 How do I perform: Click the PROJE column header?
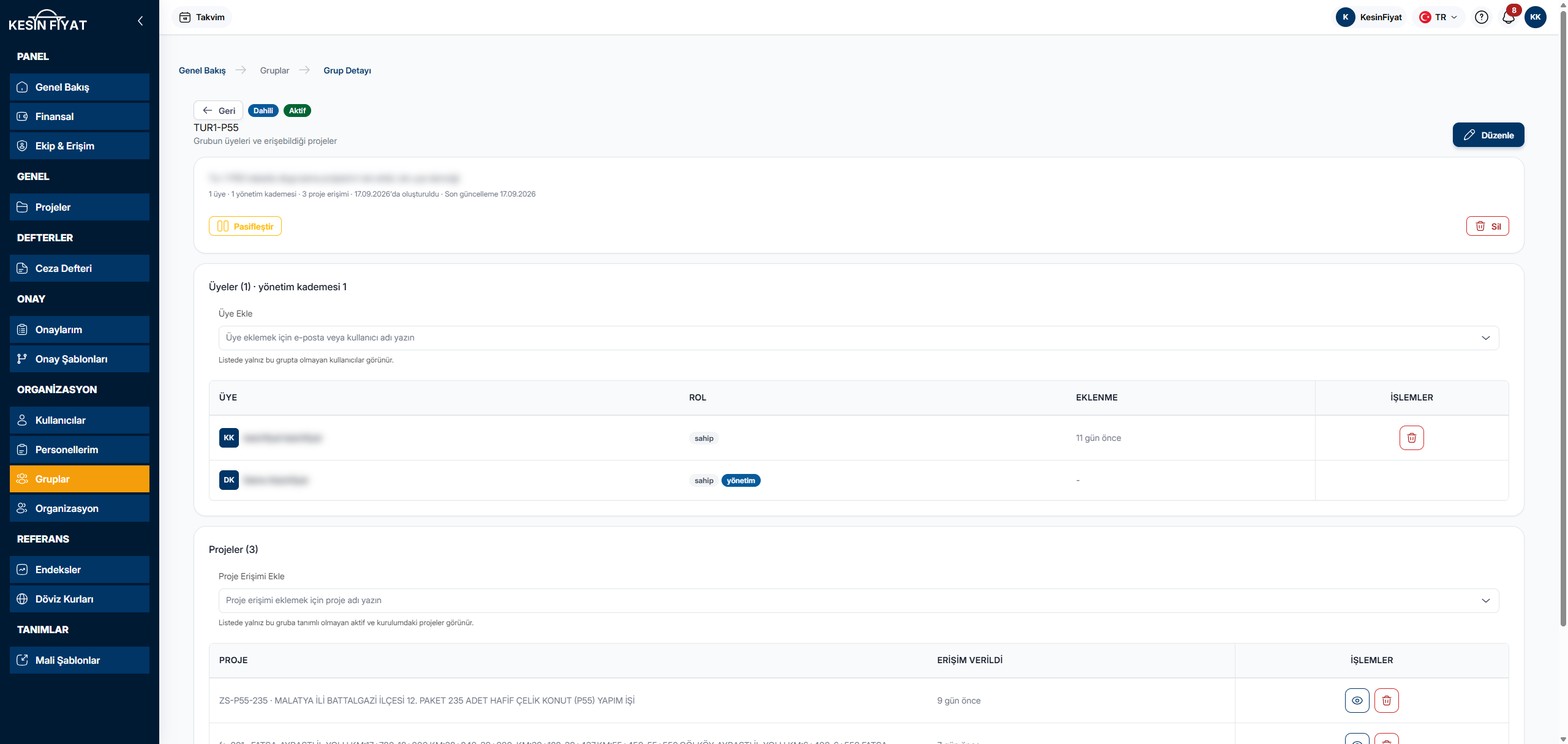pos(233,661)
